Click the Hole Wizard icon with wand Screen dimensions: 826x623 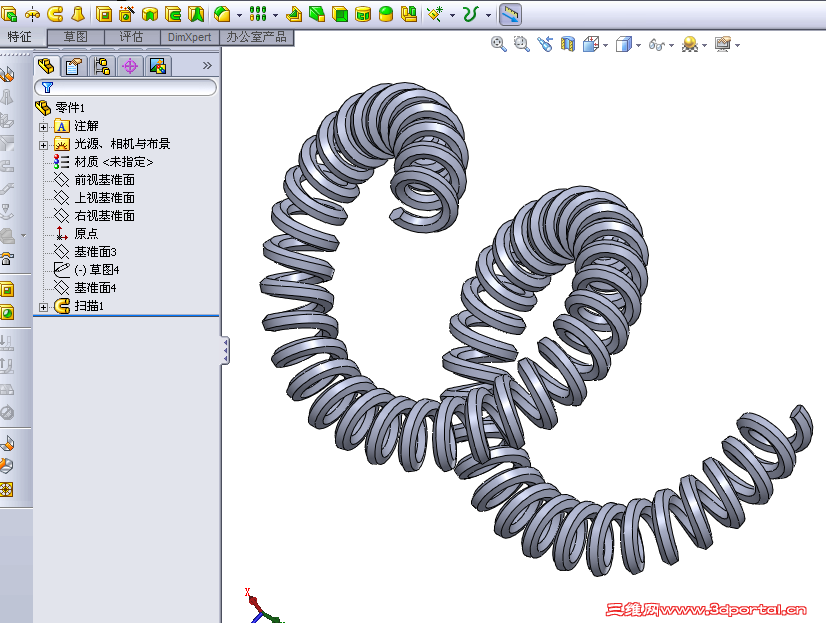[126, 14]
